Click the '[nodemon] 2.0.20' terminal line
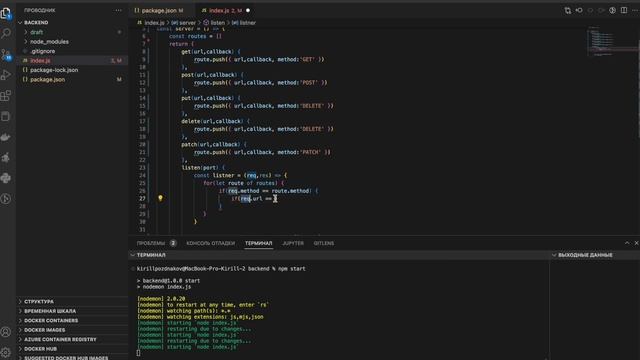Viewport: 640px width, 360px height. (161, 299)
